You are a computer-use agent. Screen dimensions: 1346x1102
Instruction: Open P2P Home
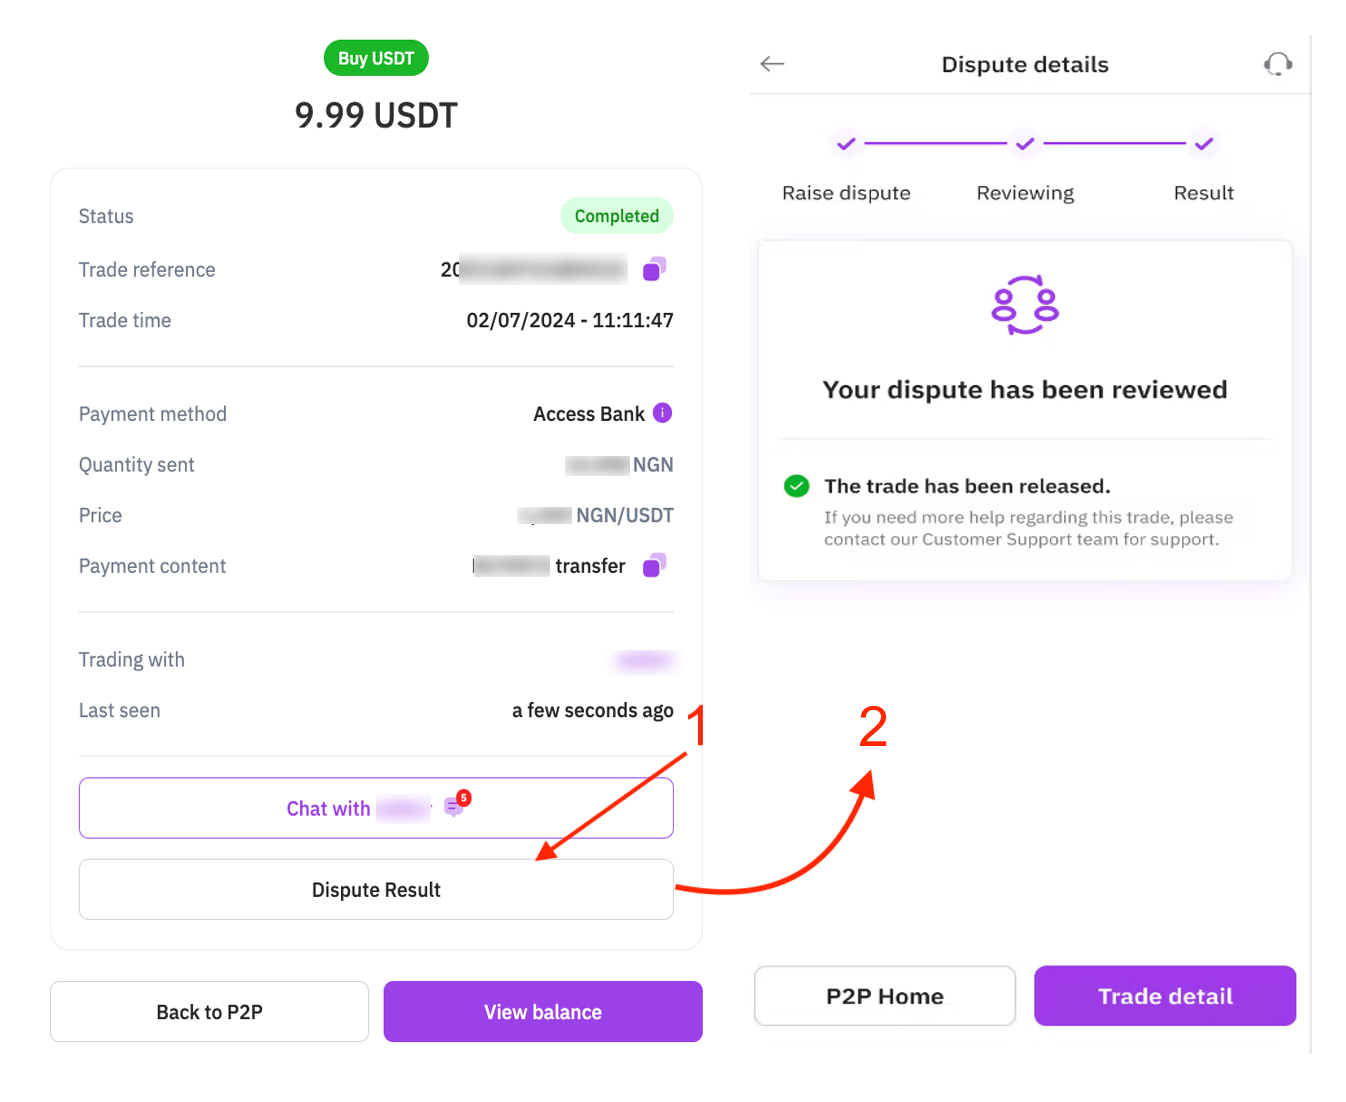885,996
